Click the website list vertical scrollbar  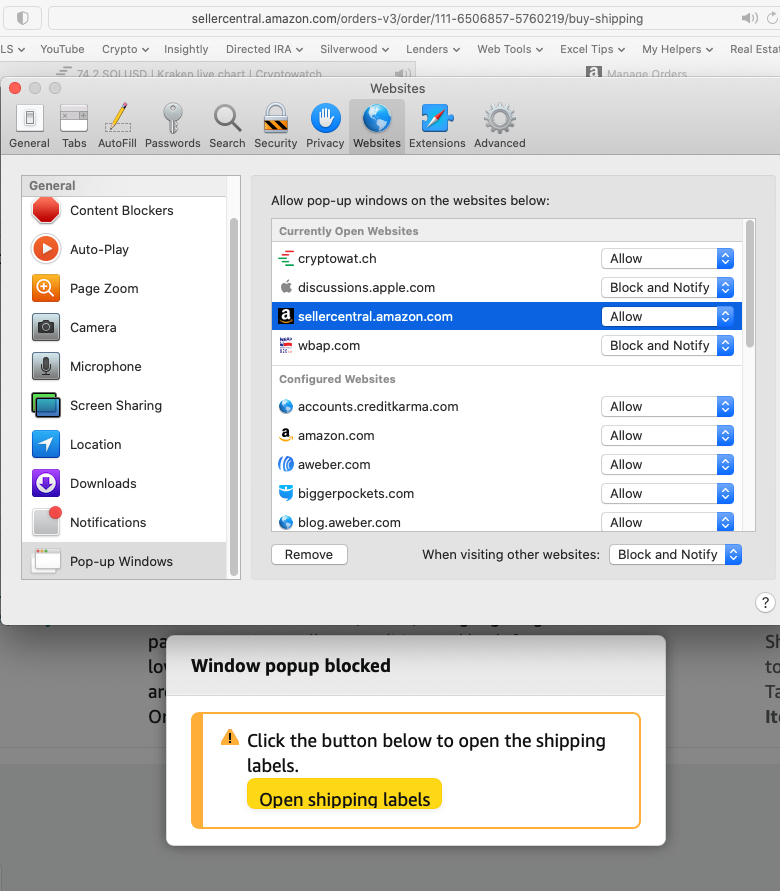(x=750, y=284)
